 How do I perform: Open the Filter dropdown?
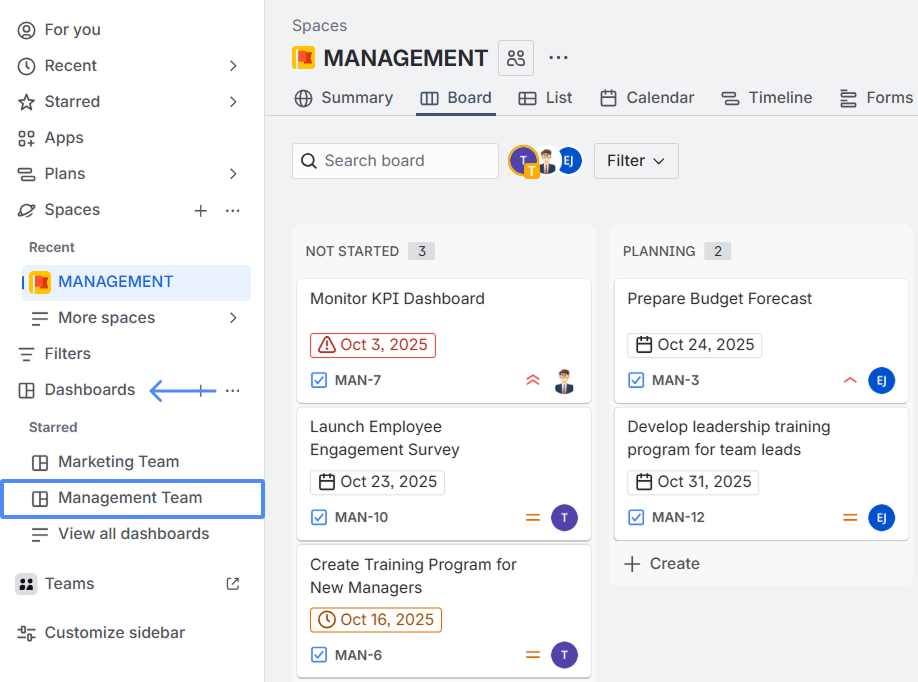coord(636,161)
